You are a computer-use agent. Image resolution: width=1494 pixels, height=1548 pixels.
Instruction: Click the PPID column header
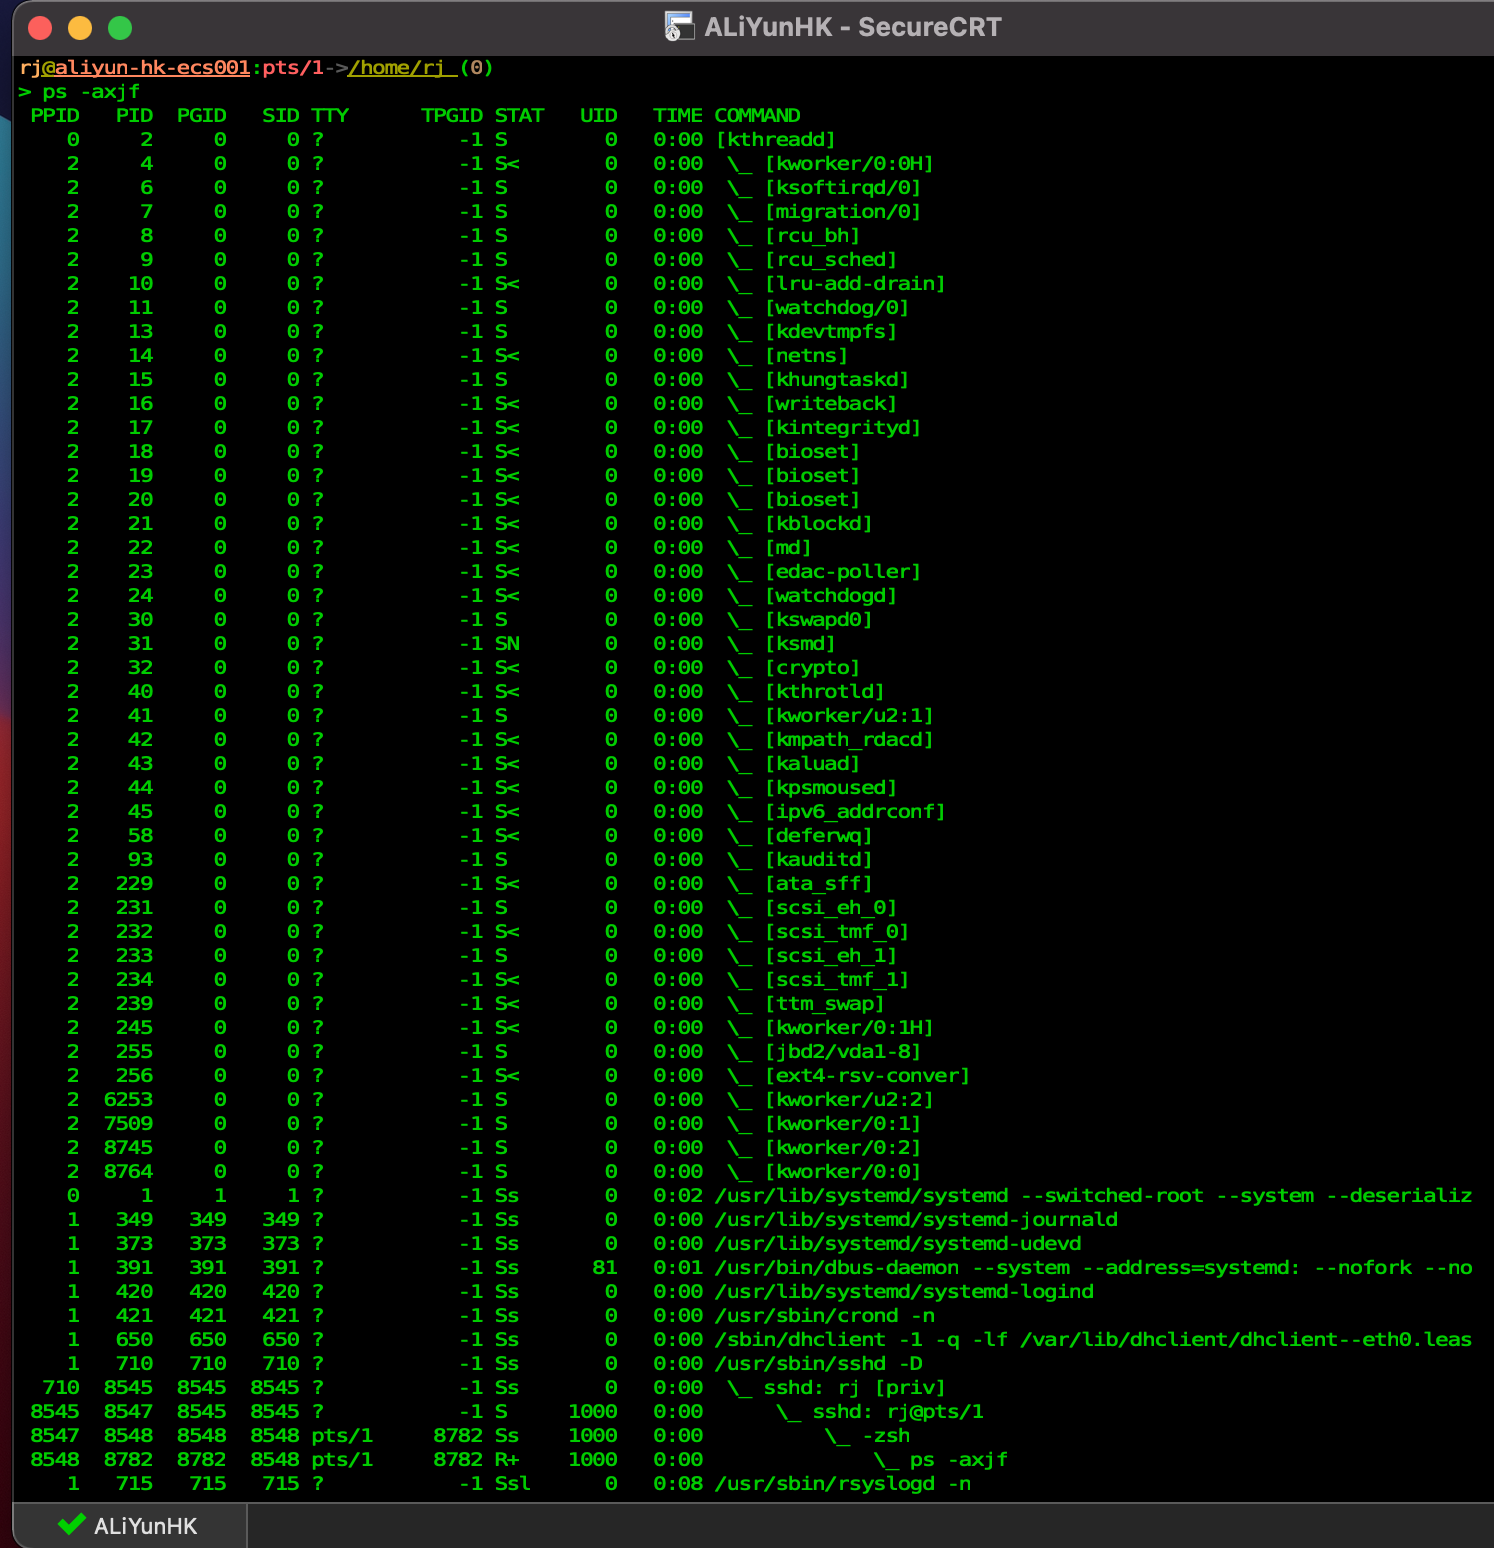point(55,116)
